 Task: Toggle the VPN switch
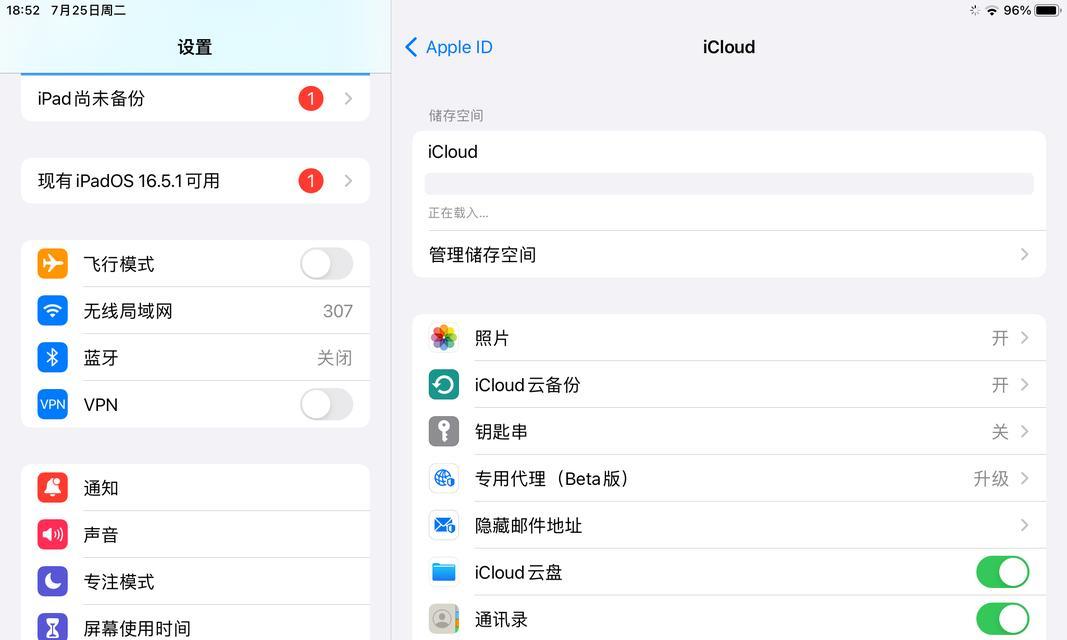(x=327, y=405)
